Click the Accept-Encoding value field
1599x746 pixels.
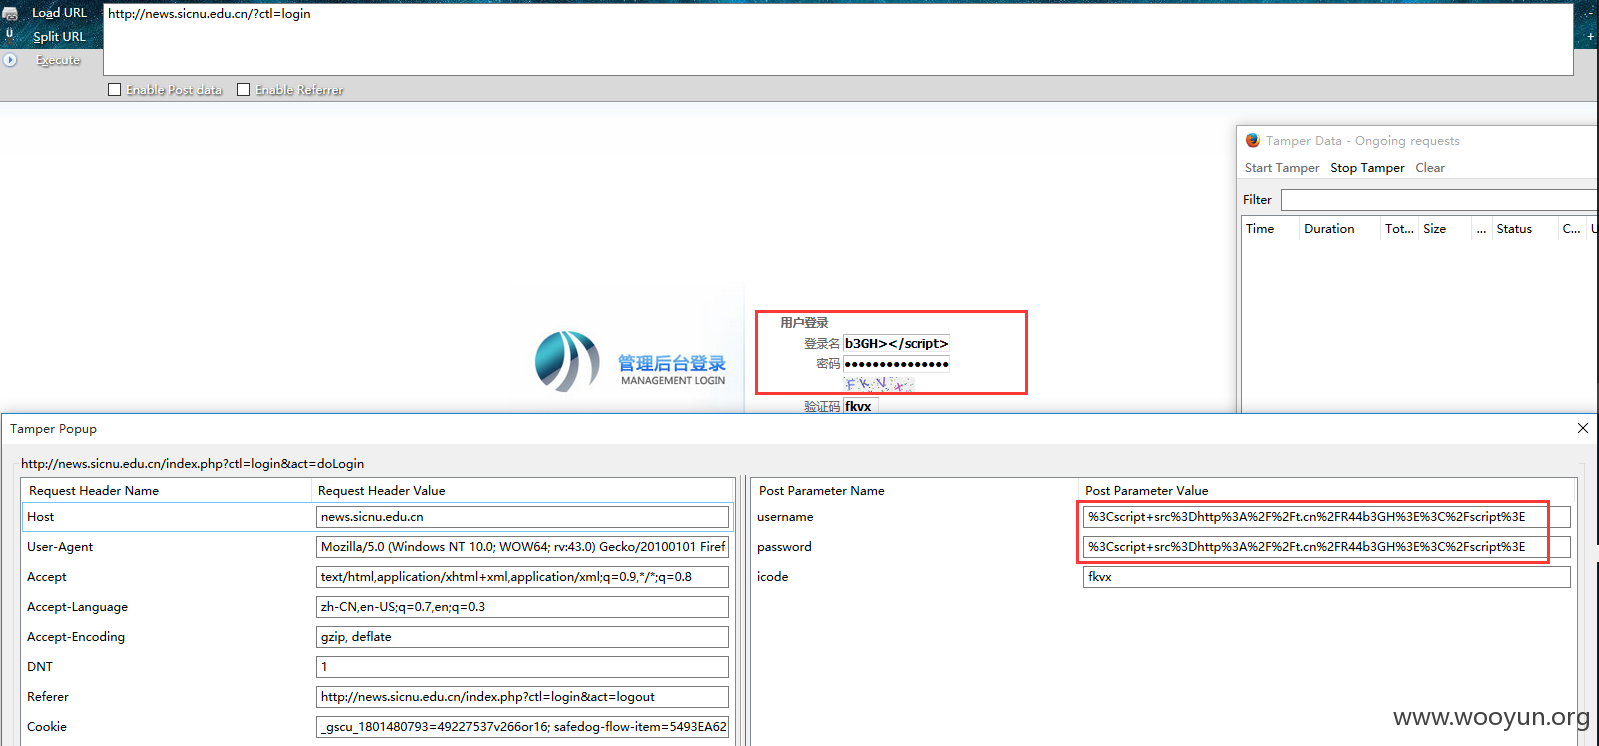[x=522, y=637]
